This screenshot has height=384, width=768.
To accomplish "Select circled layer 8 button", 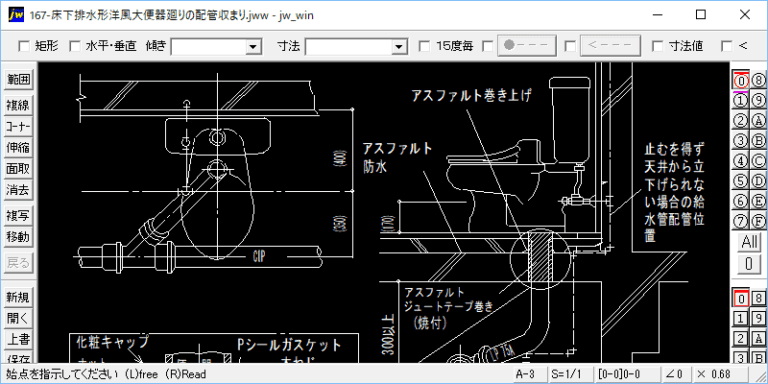I will pos(758,79).
